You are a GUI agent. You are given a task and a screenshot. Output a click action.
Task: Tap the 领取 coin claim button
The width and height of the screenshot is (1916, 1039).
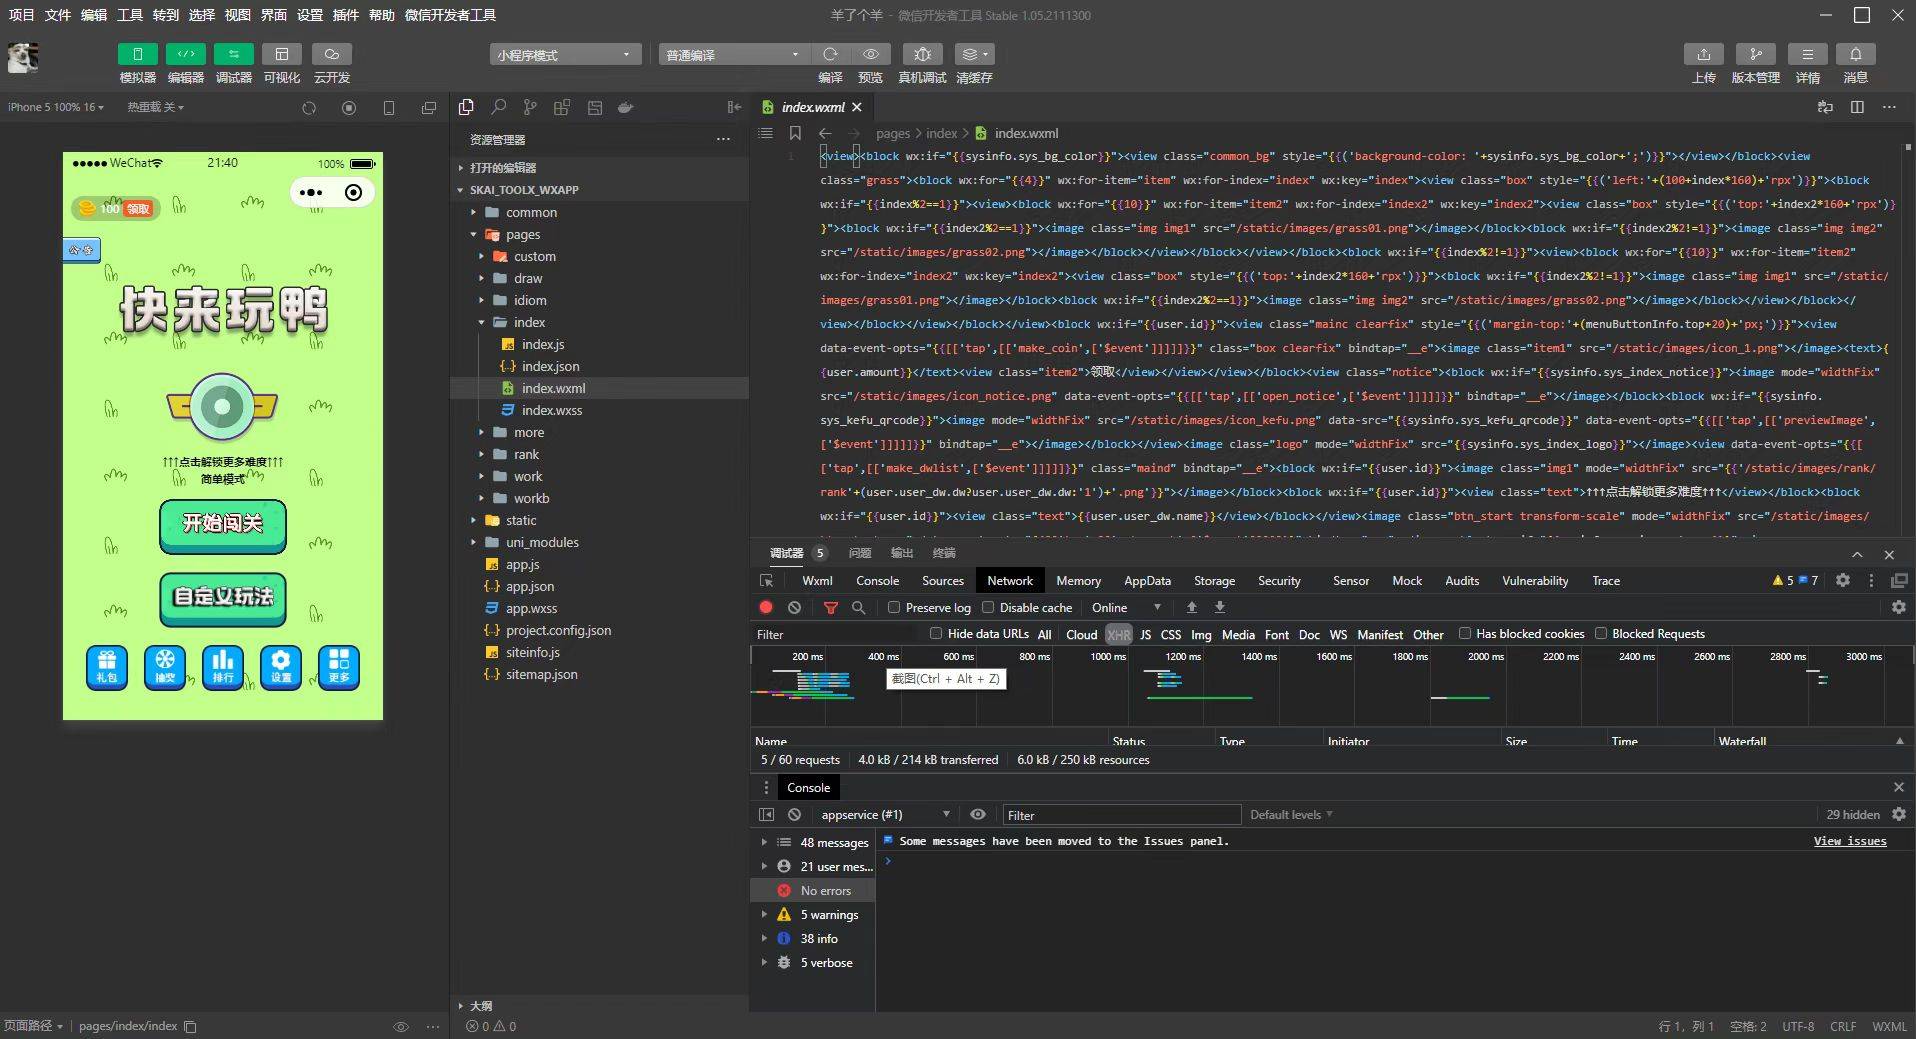(x=138, y=208)
